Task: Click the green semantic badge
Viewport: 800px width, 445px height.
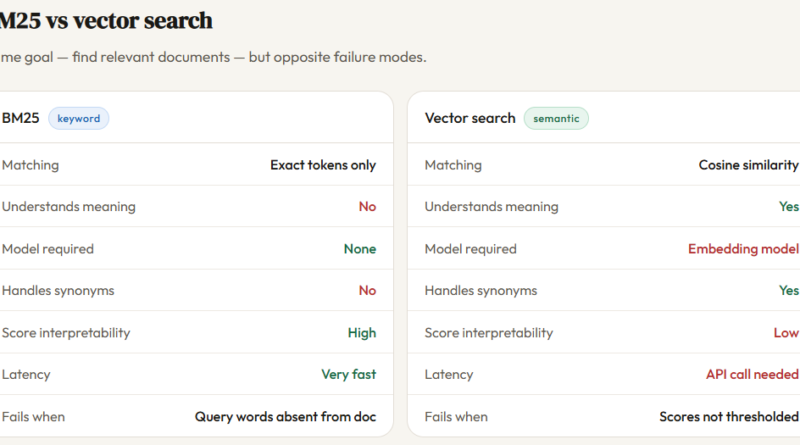Action: coord(556,118)
